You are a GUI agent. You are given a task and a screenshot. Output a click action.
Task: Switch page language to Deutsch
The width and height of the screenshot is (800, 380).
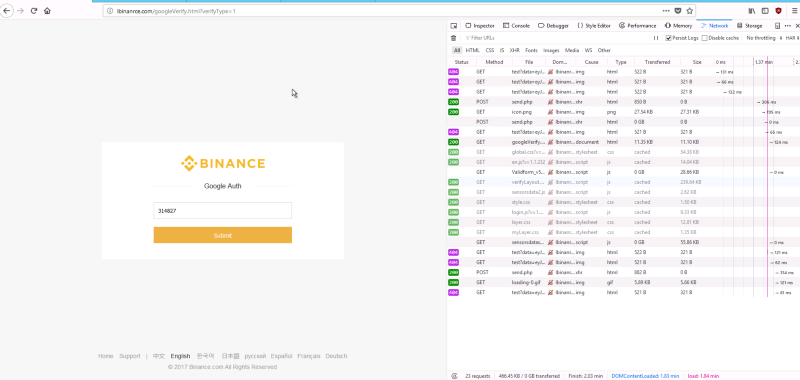point(336,356)
